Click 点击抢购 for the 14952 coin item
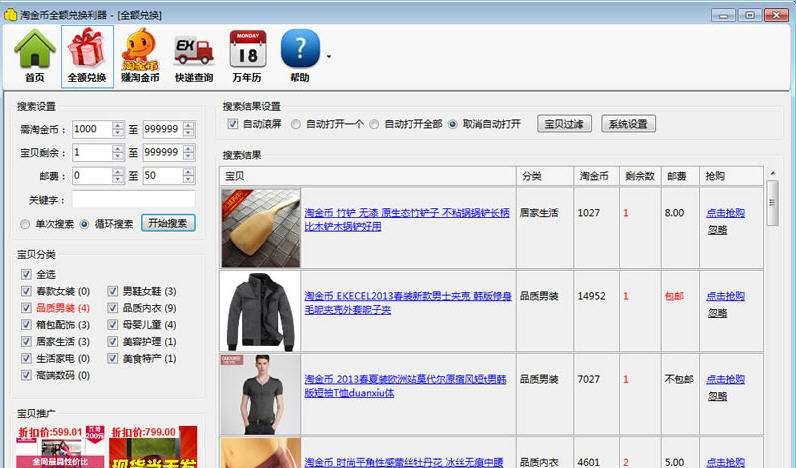 click(x=725, y=296)
